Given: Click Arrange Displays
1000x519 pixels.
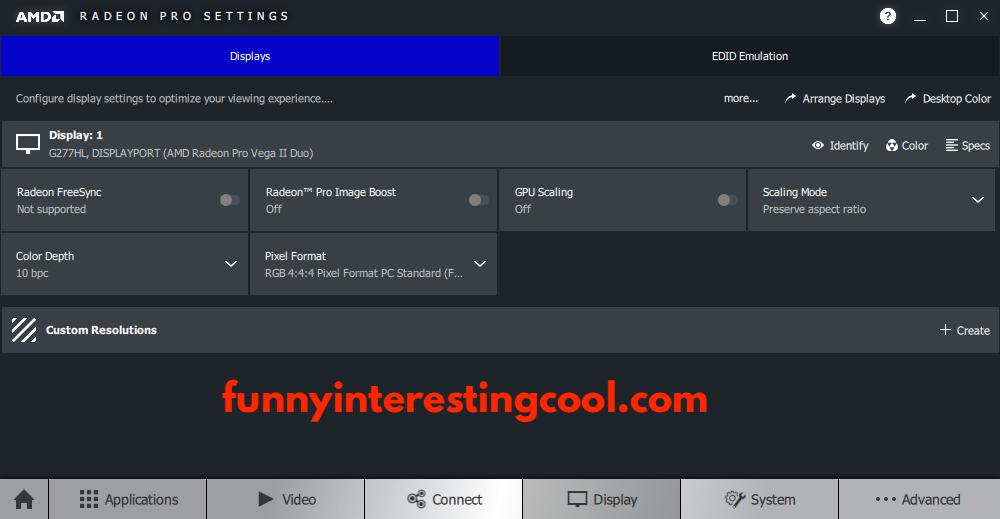Looking at the screenshot, I should (x=844, y=98).
